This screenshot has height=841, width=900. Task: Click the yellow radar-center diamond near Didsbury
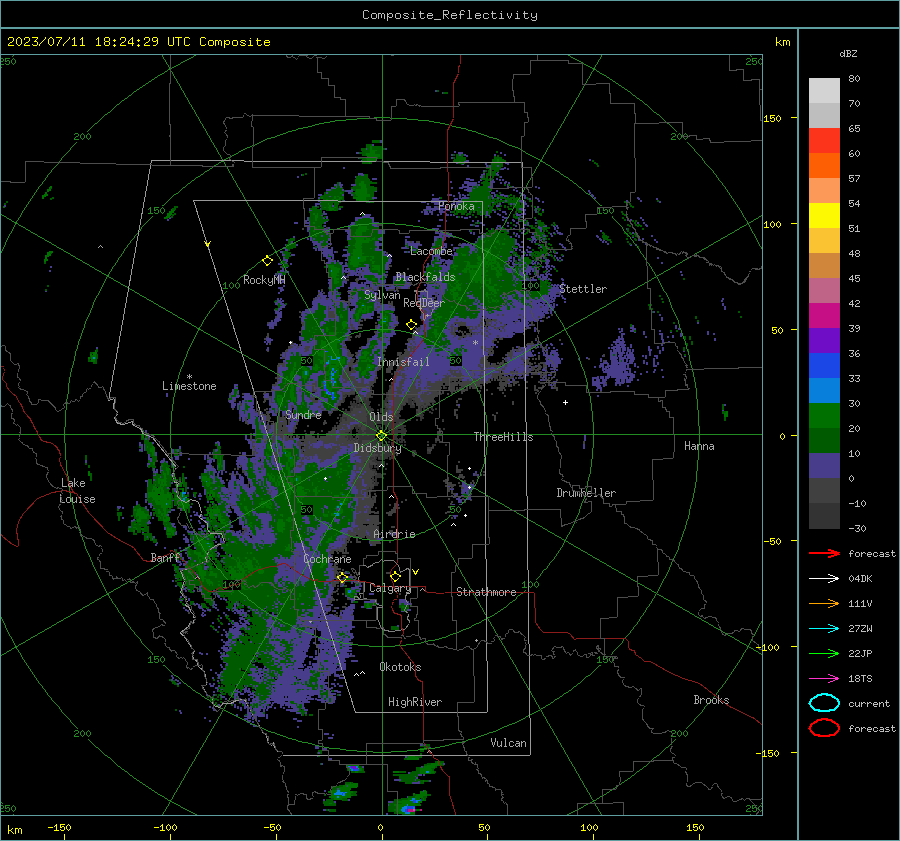click(x=381, y=436)
